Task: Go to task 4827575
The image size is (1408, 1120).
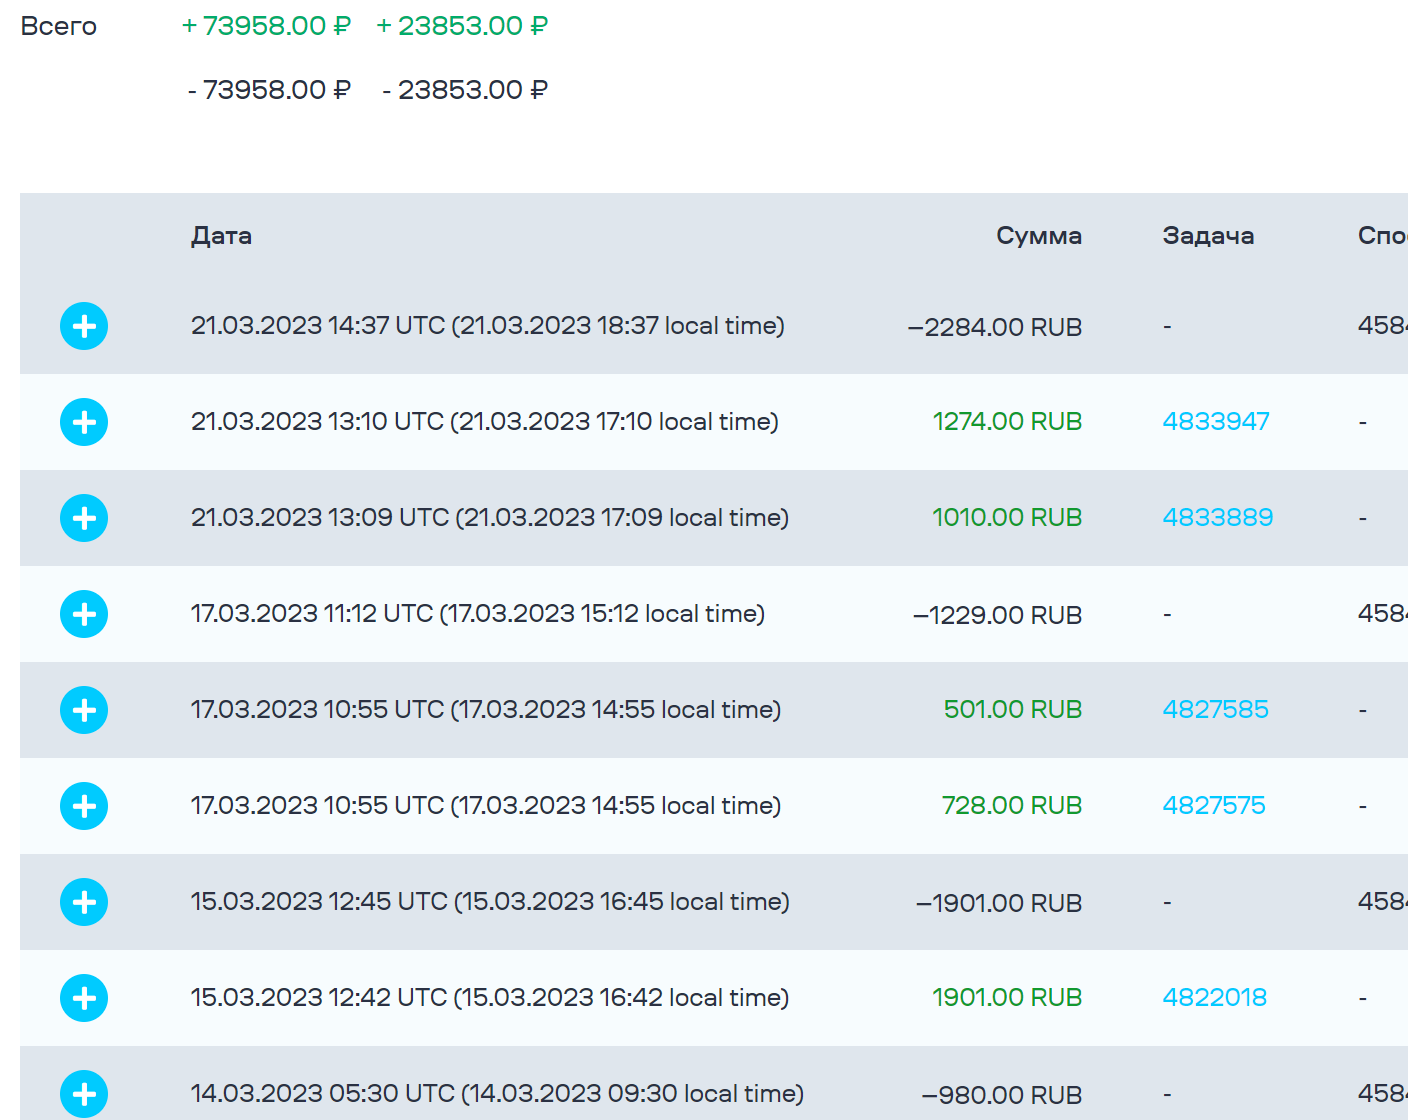Action: [x=1214, y=805]
